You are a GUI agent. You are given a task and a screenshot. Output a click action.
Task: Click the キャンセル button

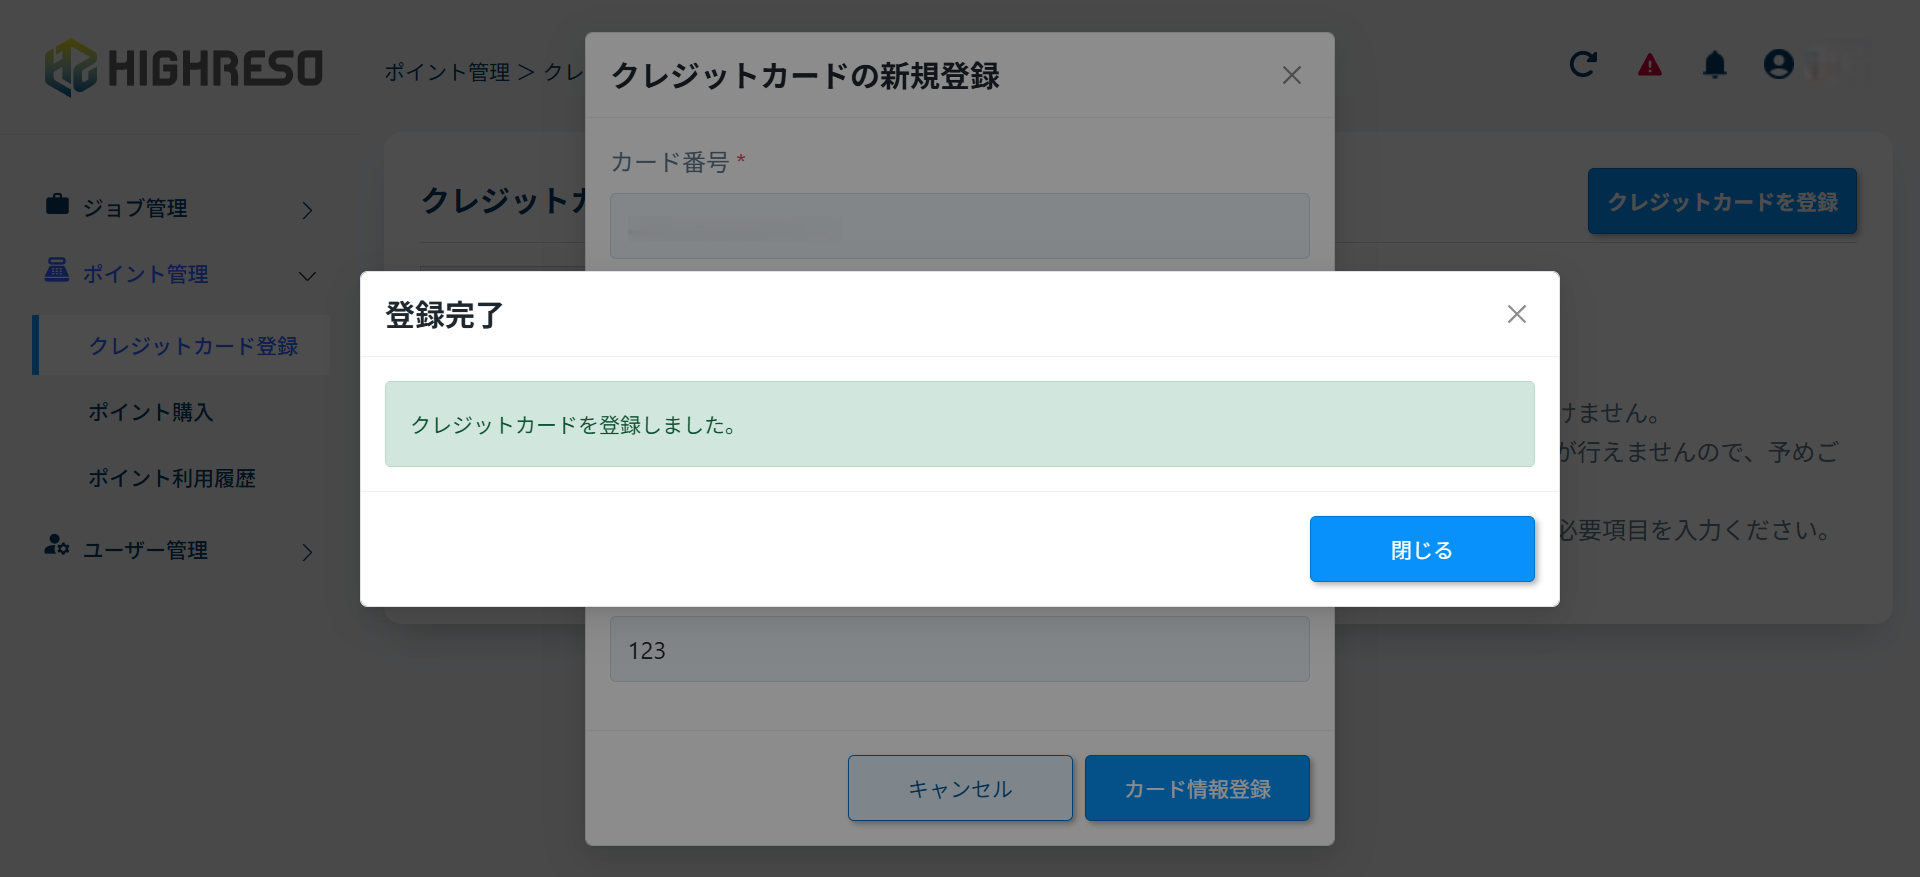(960, 789)
